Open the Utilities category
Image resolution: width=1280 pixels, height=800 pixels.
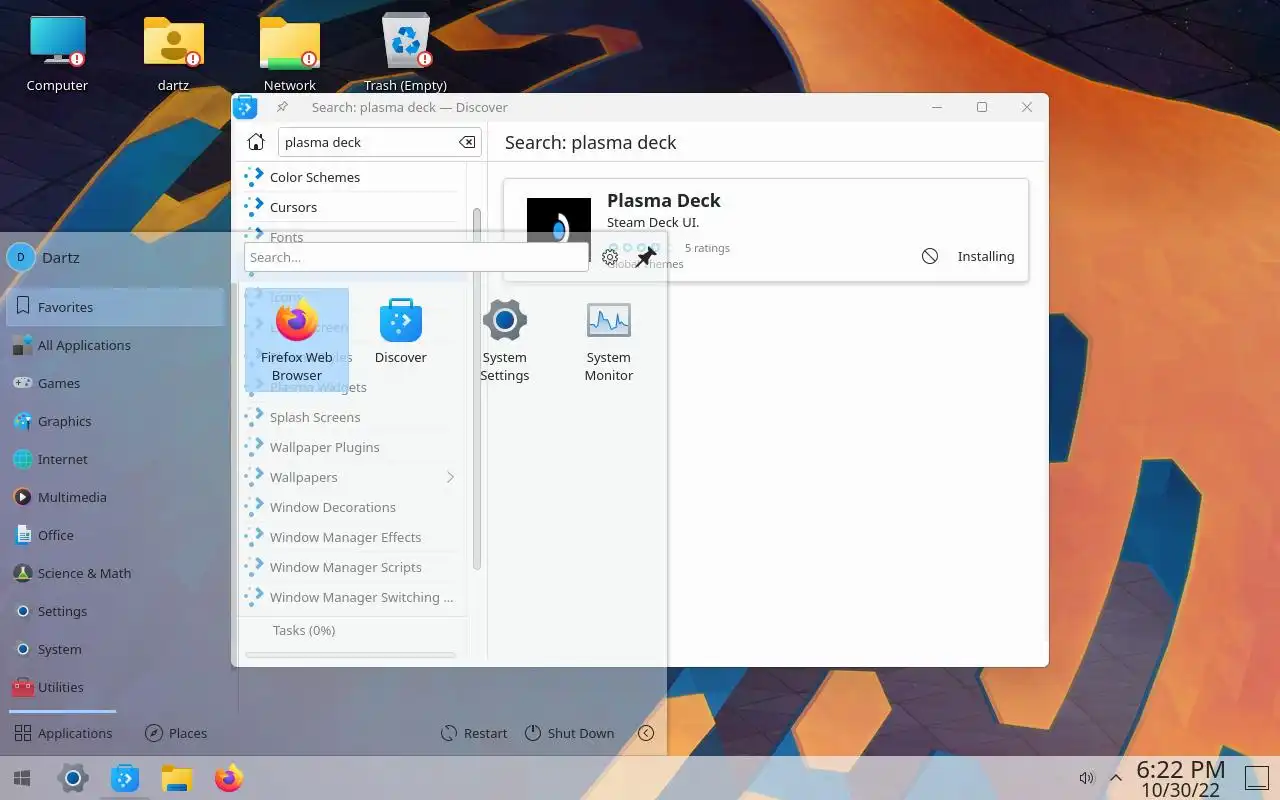click(x=116, y=687)
